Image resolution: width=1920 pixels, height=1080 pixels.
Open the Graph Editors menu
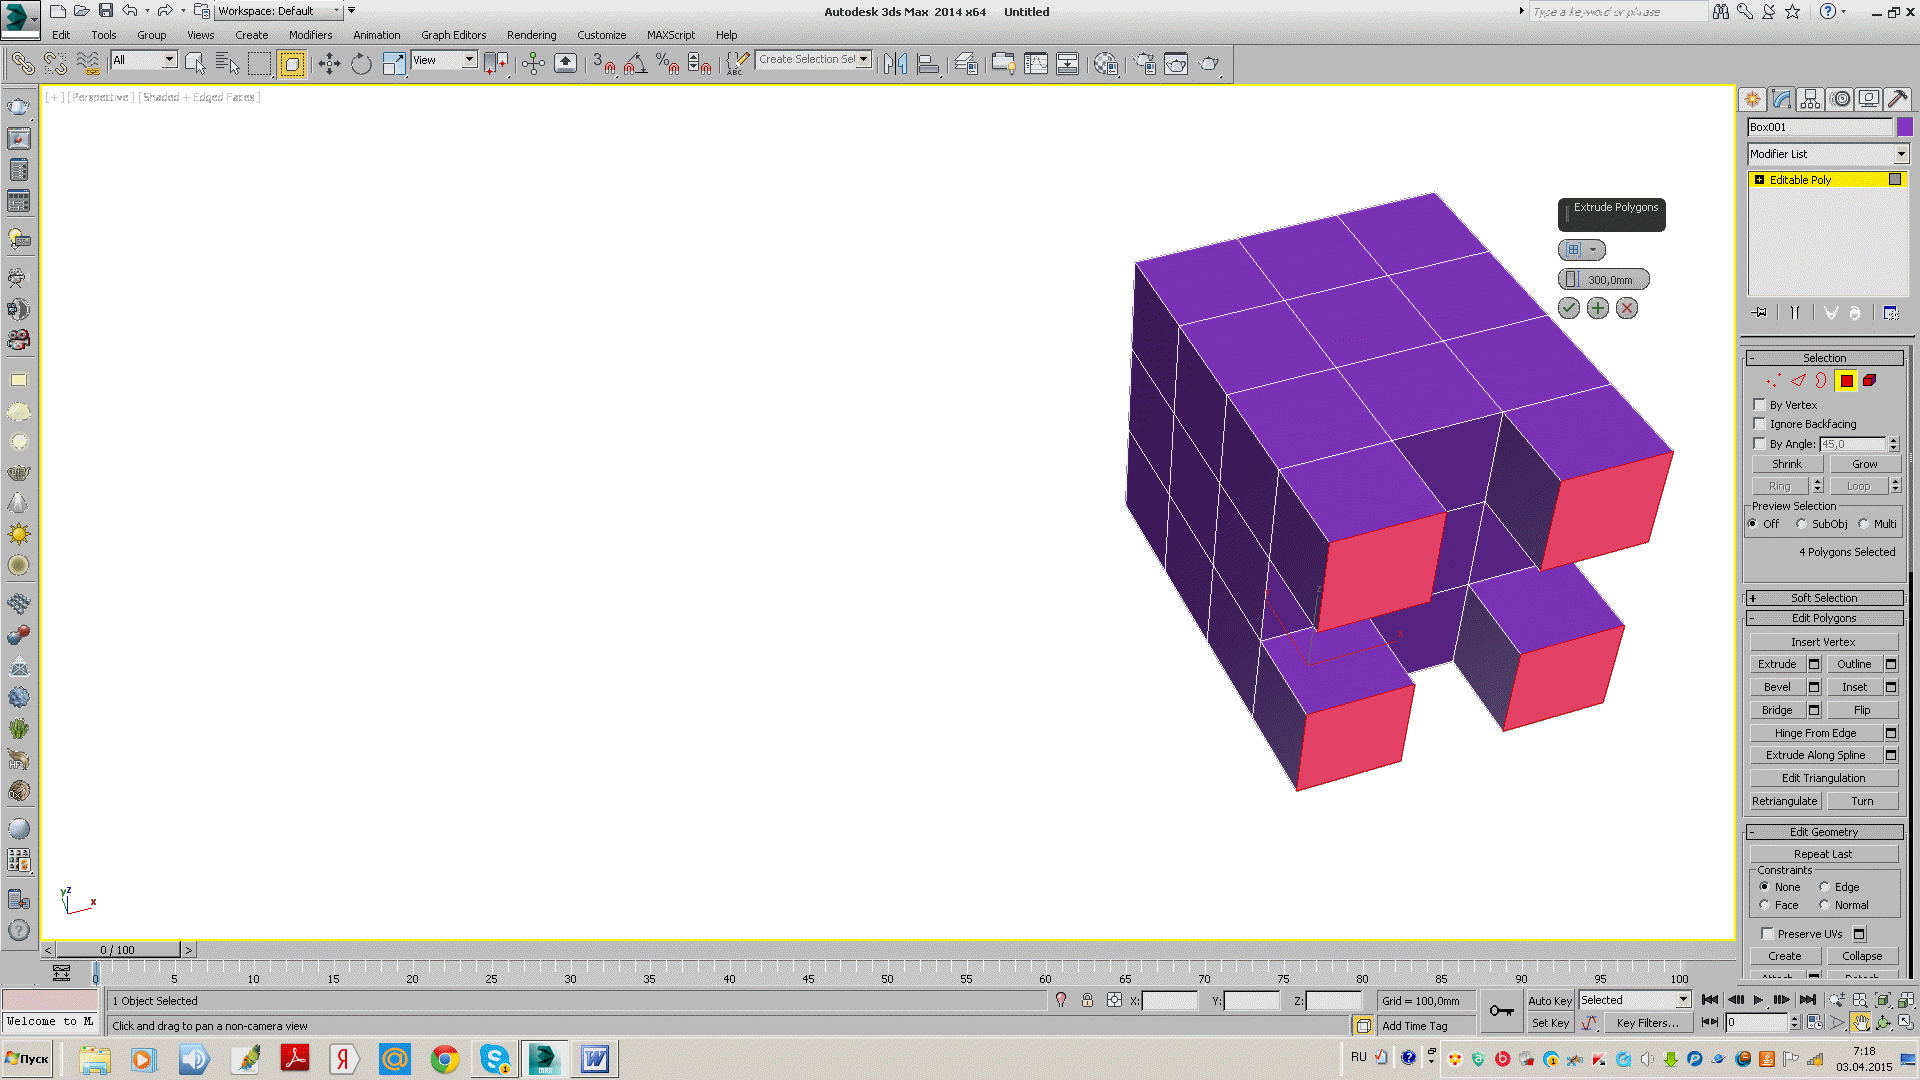(453, 35)
